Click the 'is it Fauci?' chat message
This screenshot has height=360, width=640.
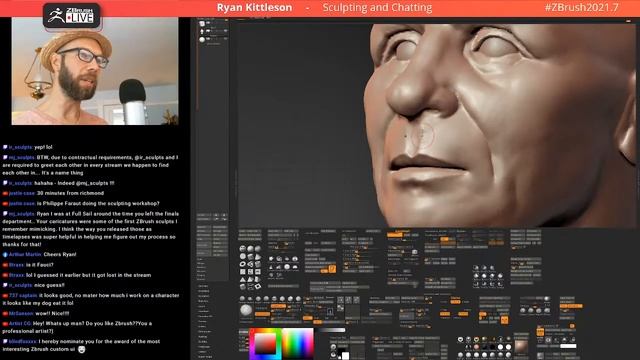point(40,264)
